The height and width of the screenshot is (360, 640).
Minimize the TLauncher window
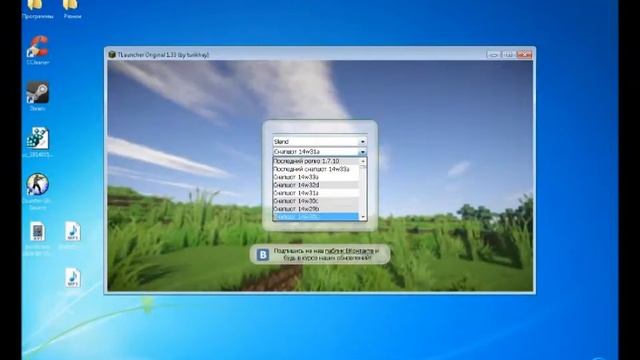click(x=493, y=54)
